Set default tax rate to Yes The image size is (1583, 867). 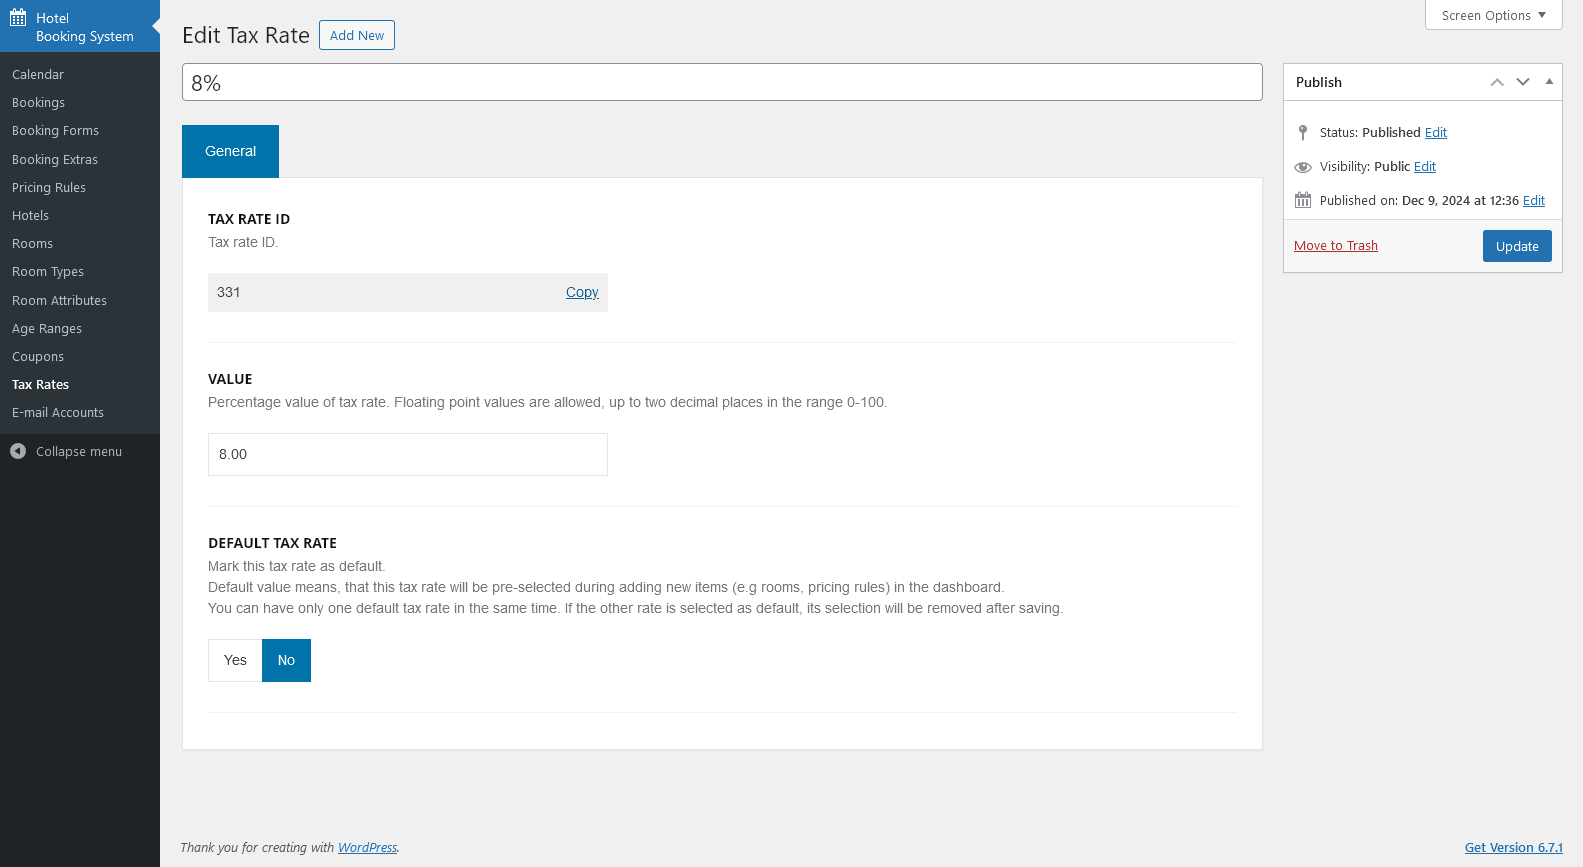click(x=235, y=660)
